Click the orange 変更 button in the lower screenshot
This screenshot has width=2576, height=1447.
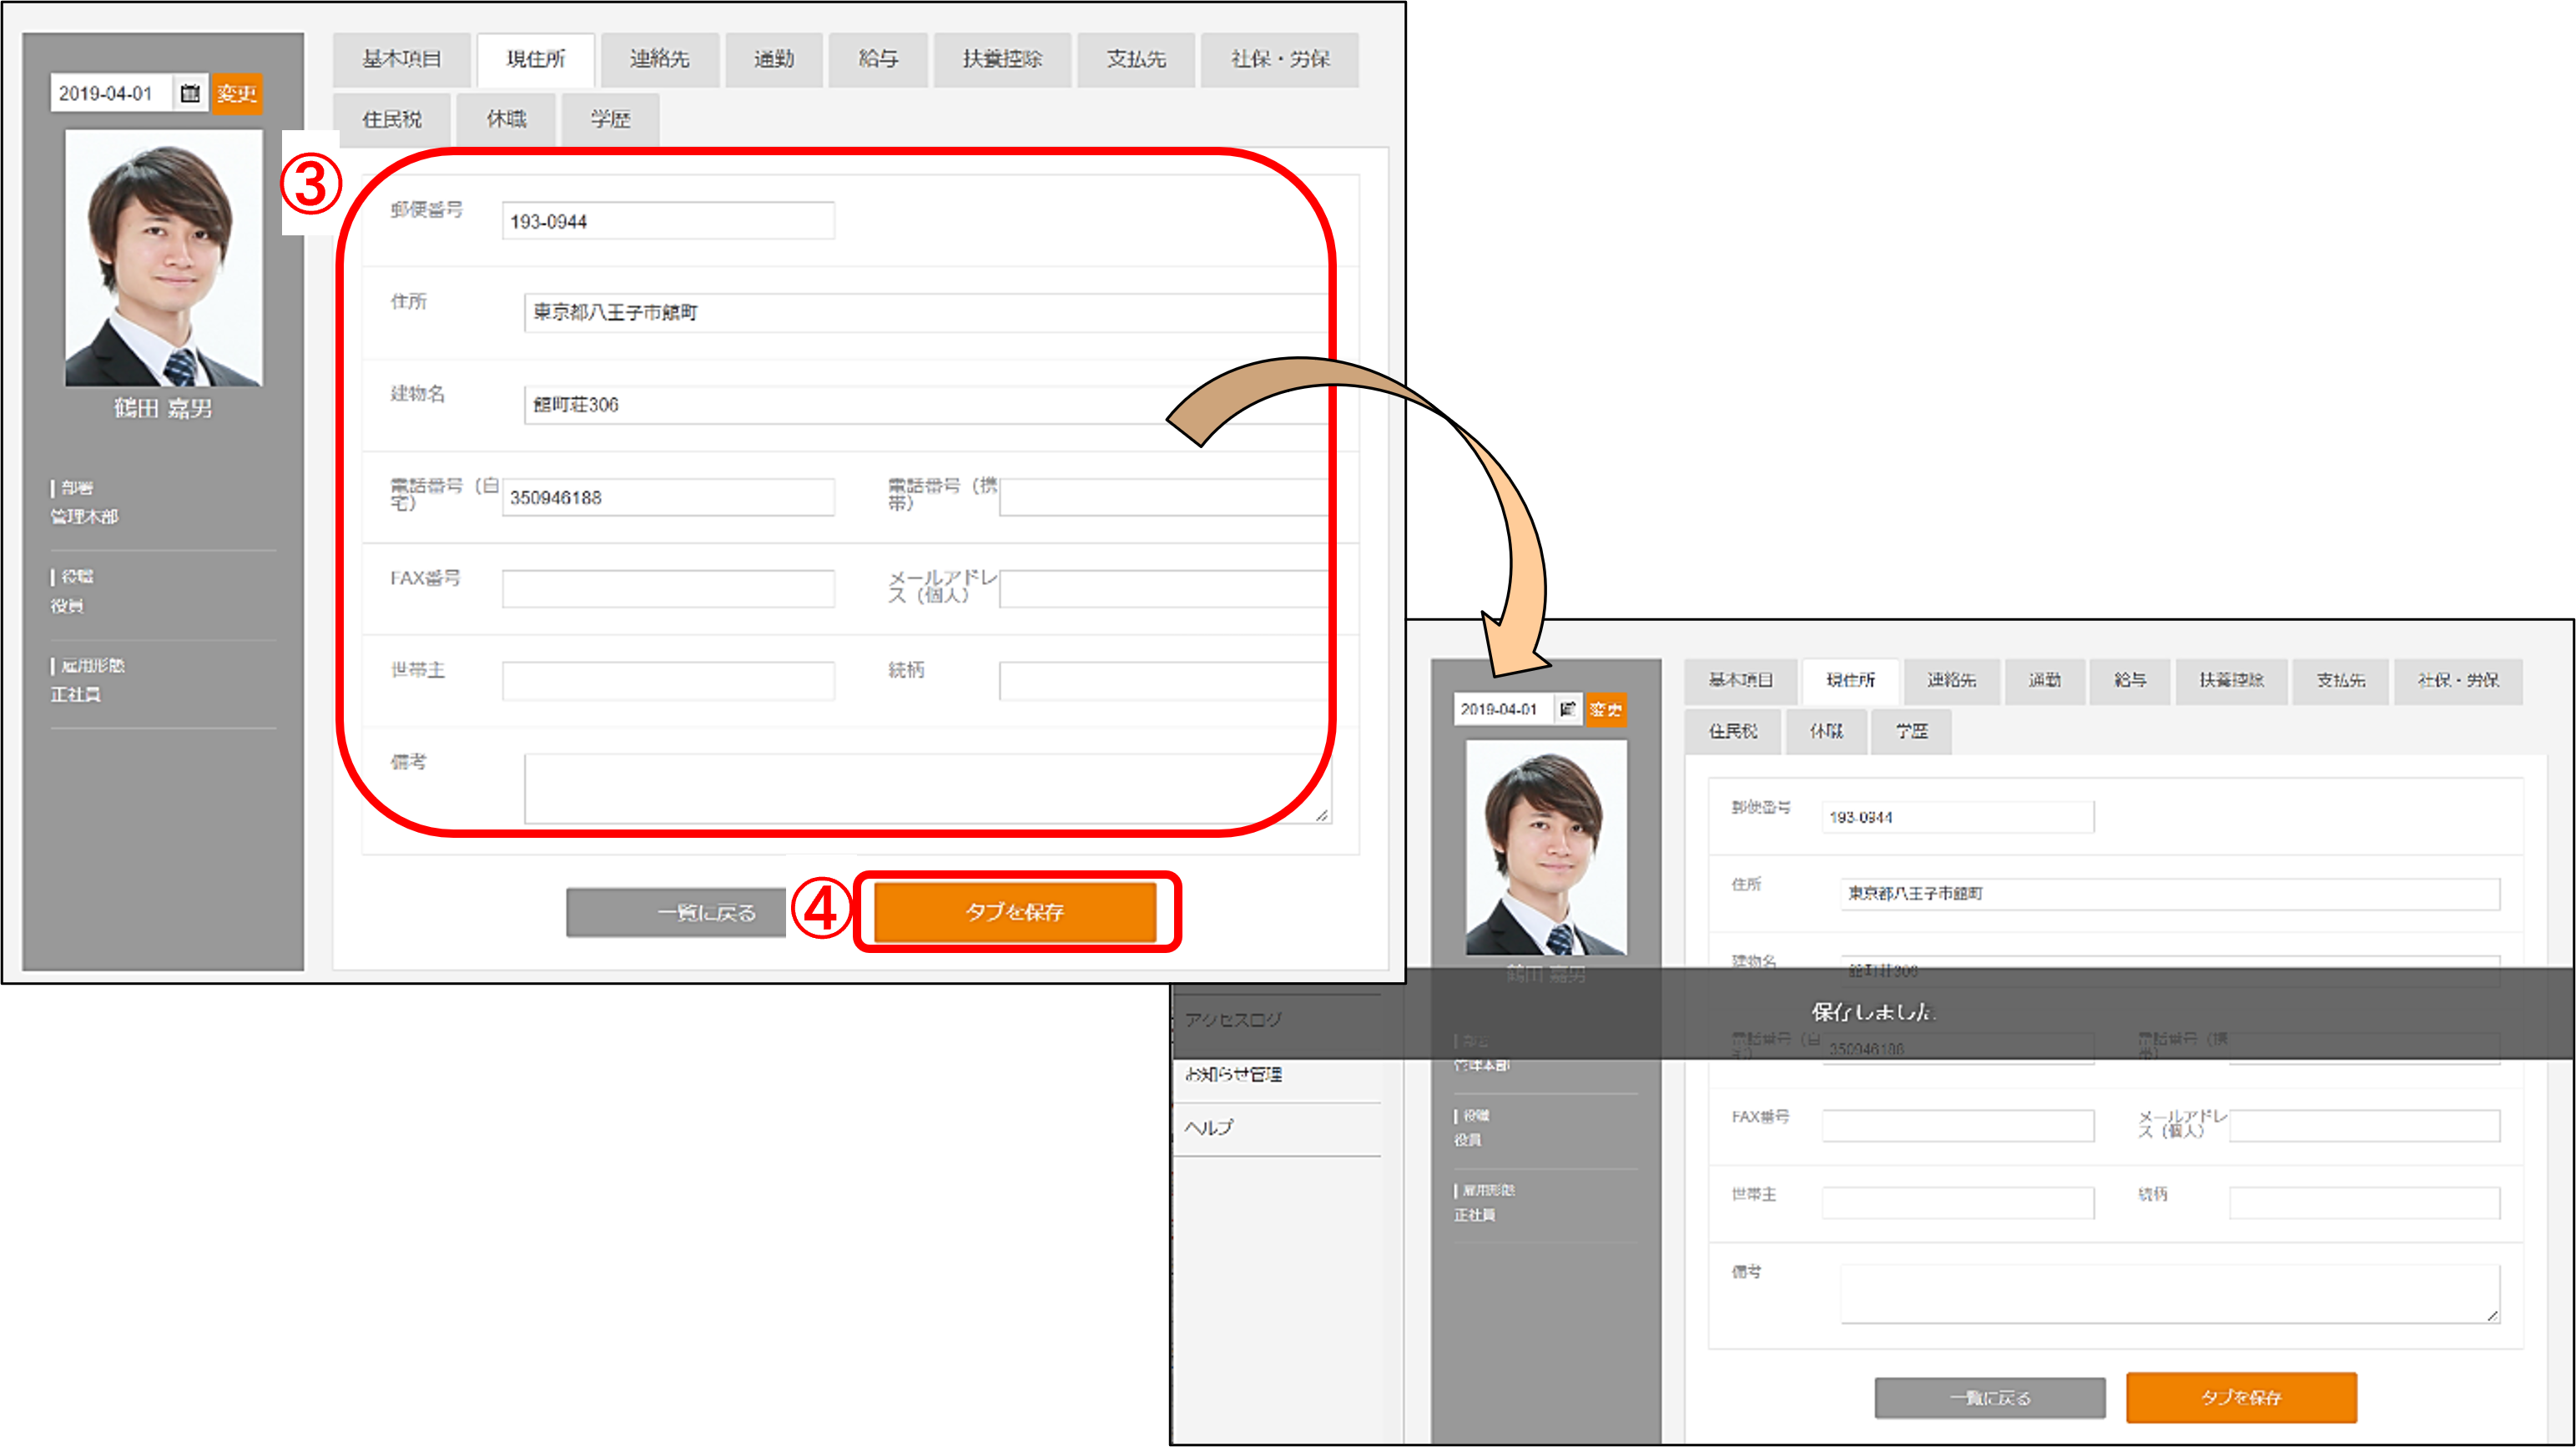click(1606, 709)
